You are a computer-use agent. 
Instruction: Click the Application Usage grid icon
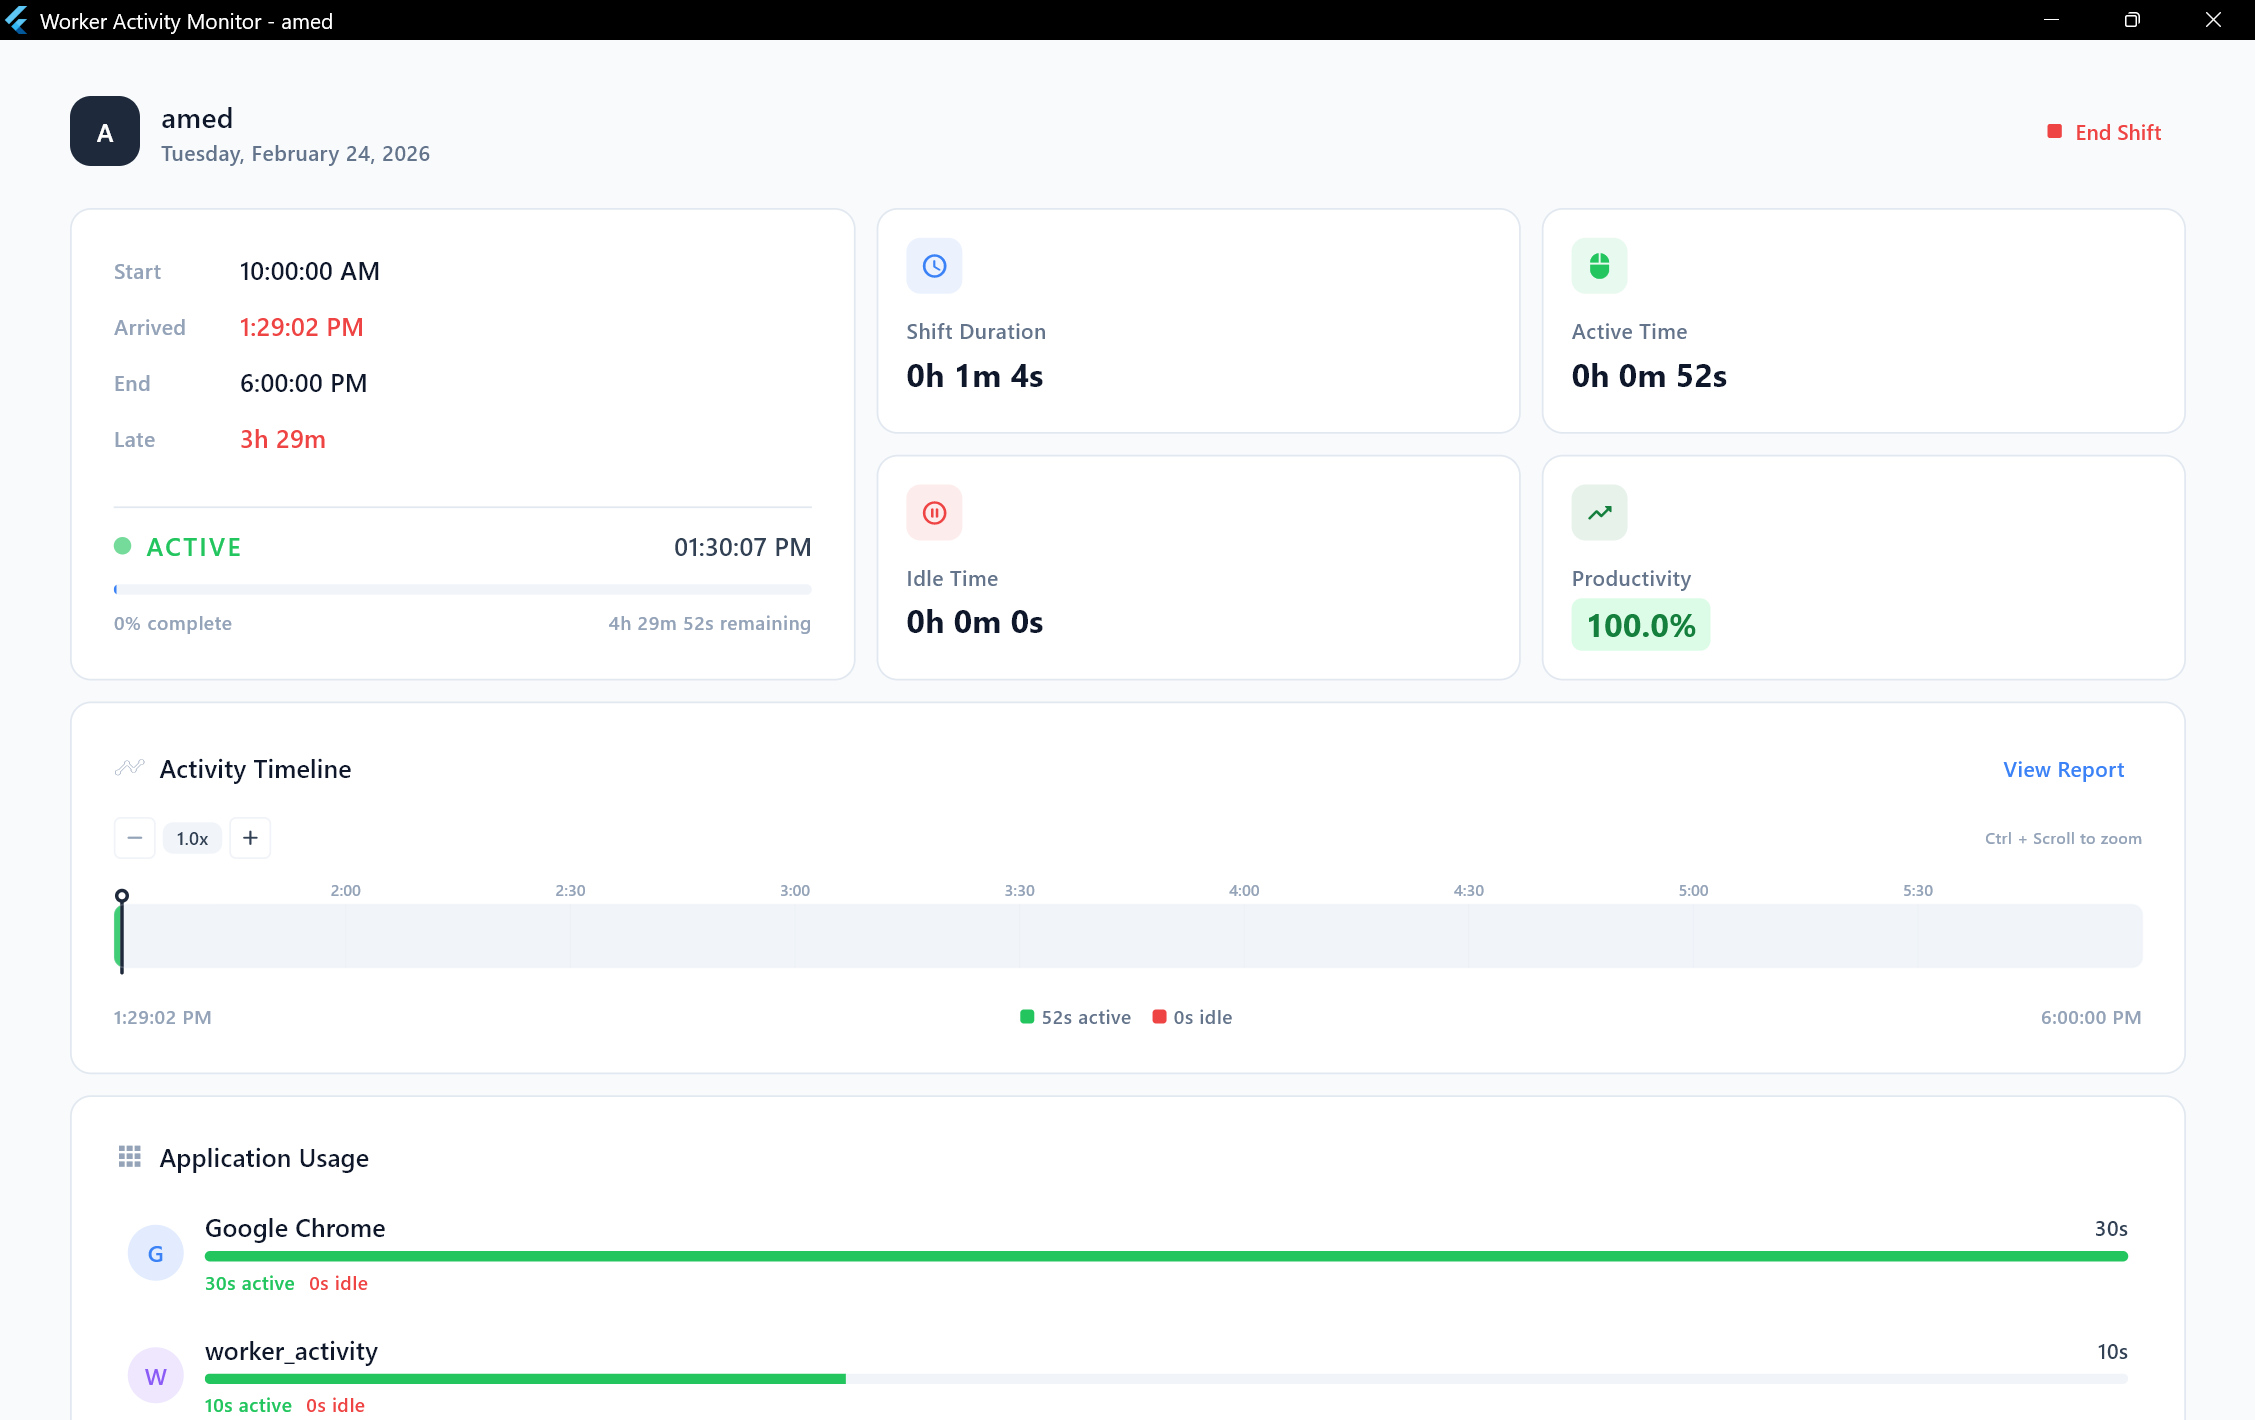pos(129,1157)
